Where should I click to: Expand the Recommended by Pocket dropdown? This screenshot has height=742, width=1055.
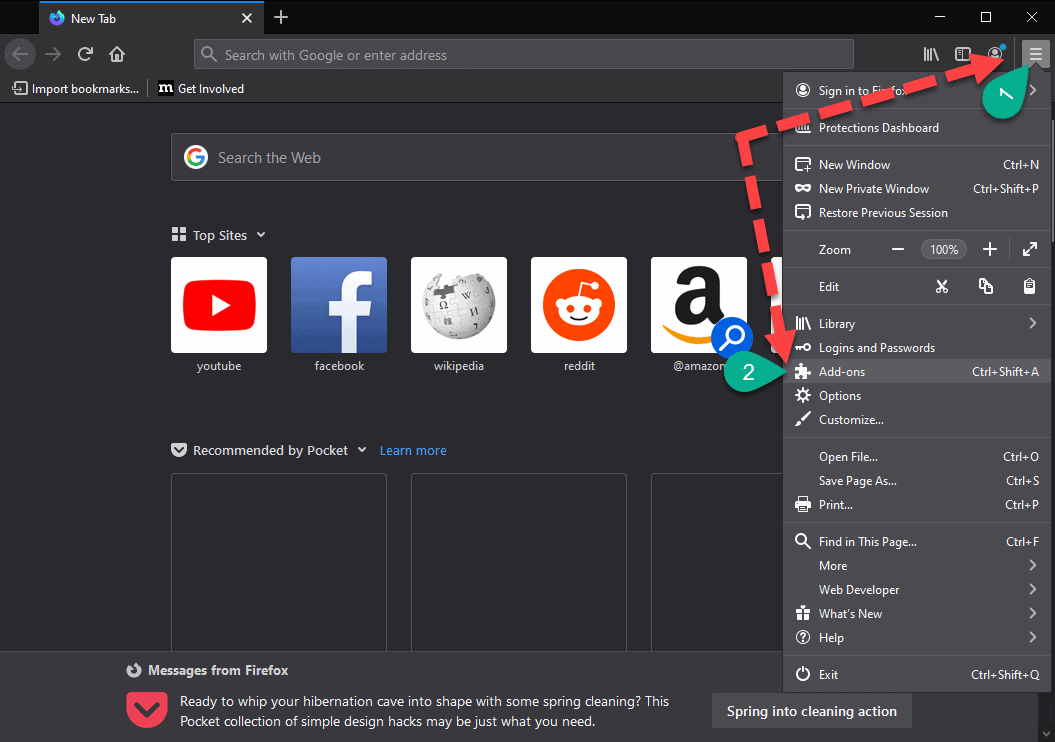(362, 450)
